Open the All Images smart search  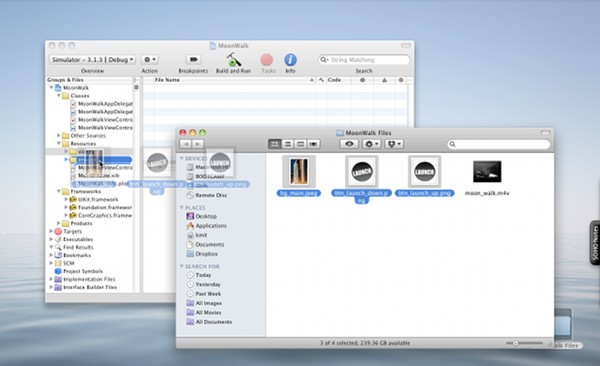coord(204,303)
